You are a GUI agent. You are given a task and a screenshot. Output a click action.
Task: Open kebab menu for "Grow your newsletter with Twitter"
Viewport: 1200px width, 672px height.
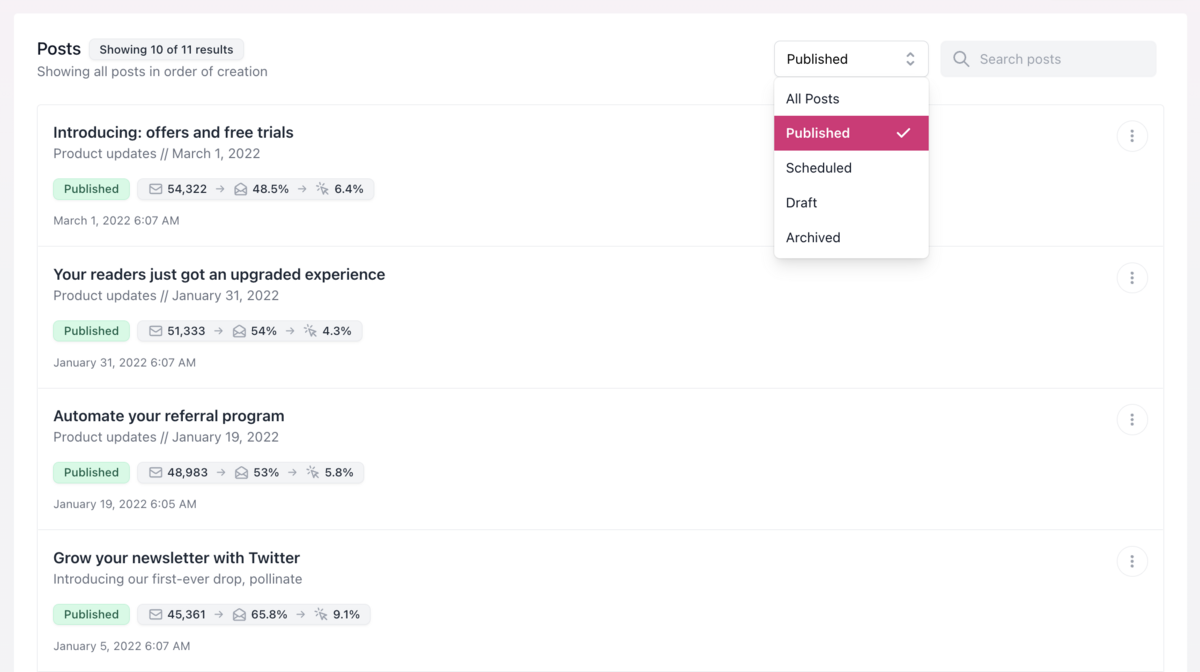point(1132,561)
